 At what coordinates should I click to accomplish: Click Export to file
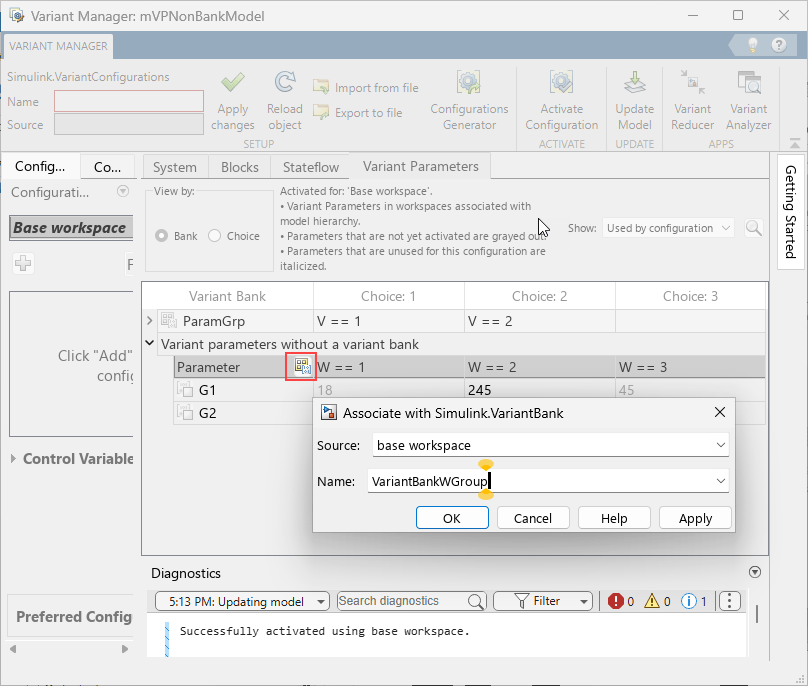click(x=358, y=112)
